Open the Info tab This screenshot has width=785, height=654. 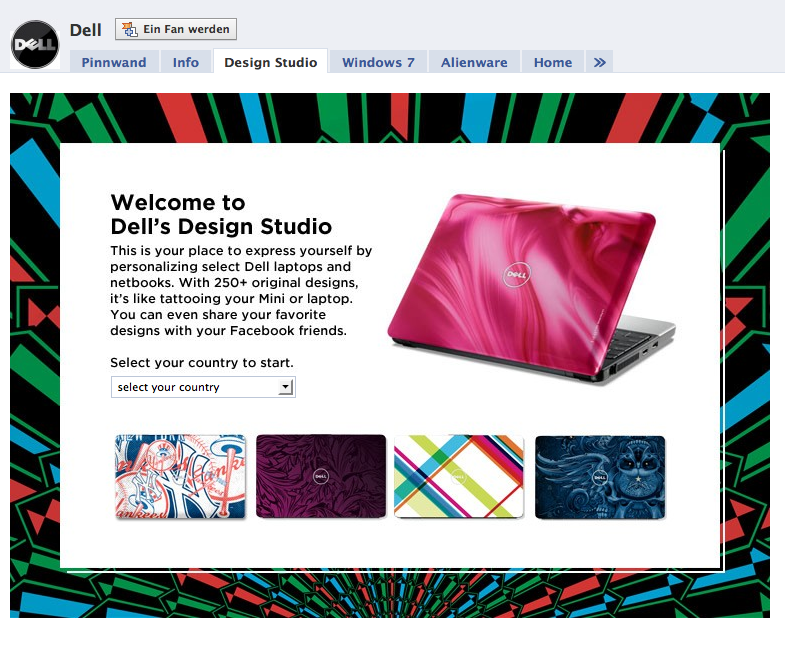pyautogui.click(x=186, y=62)
